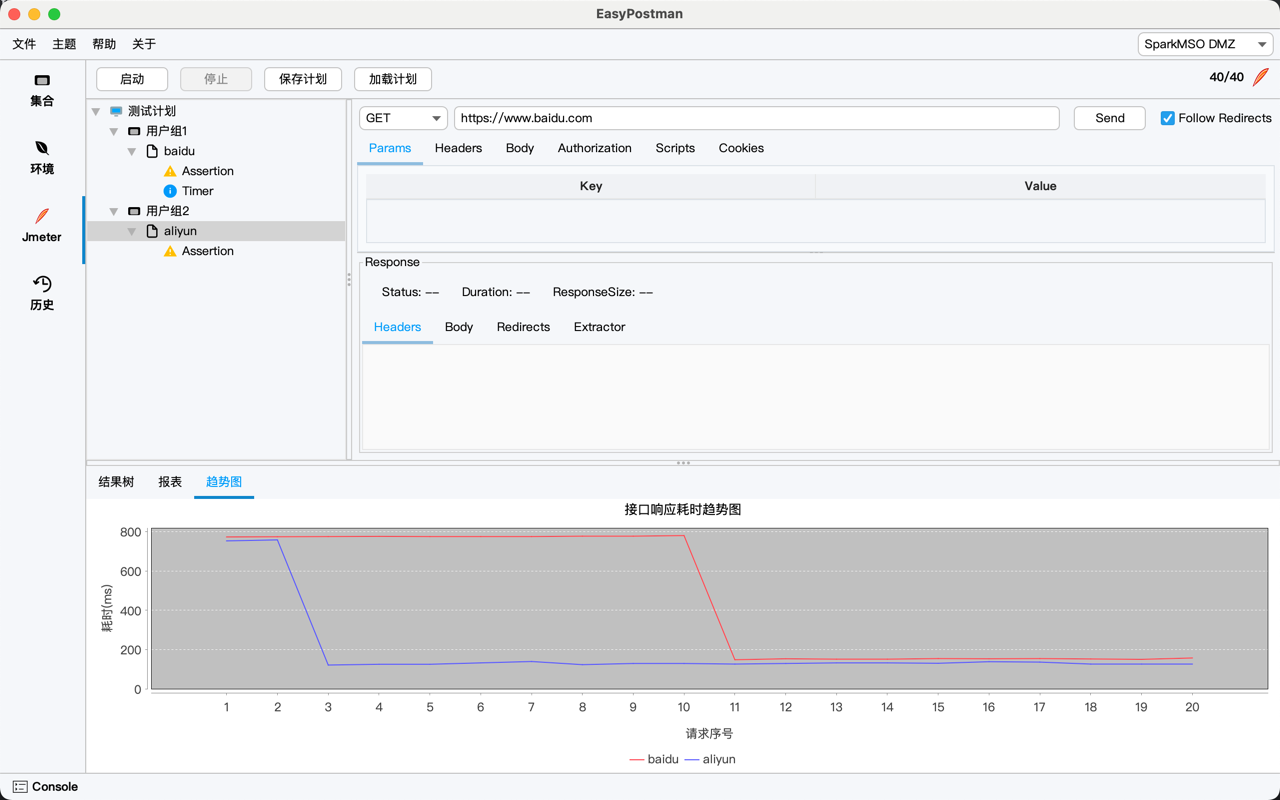Click the 保存计划 button
The height and width of the screenshot is (800, 1280).
tap(303, 79)
